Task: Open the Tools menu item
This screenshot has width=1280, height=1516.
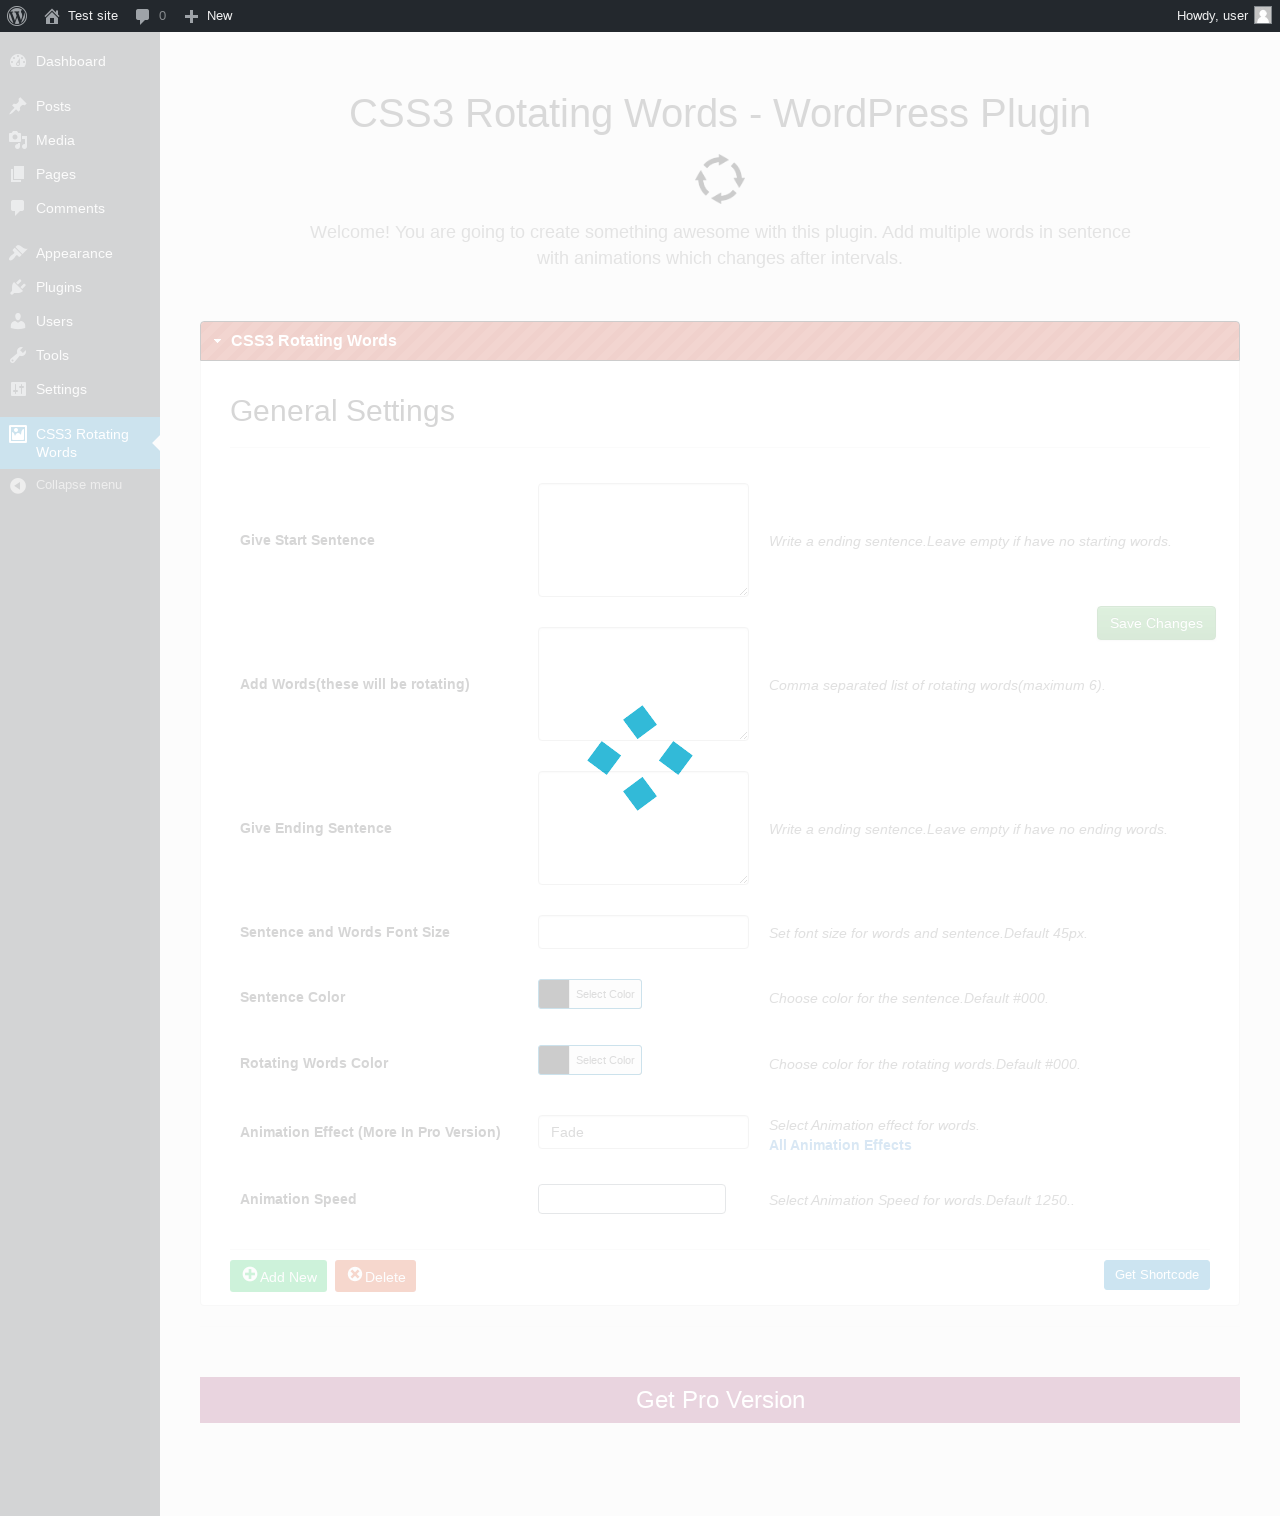Action: coord(80,355)
